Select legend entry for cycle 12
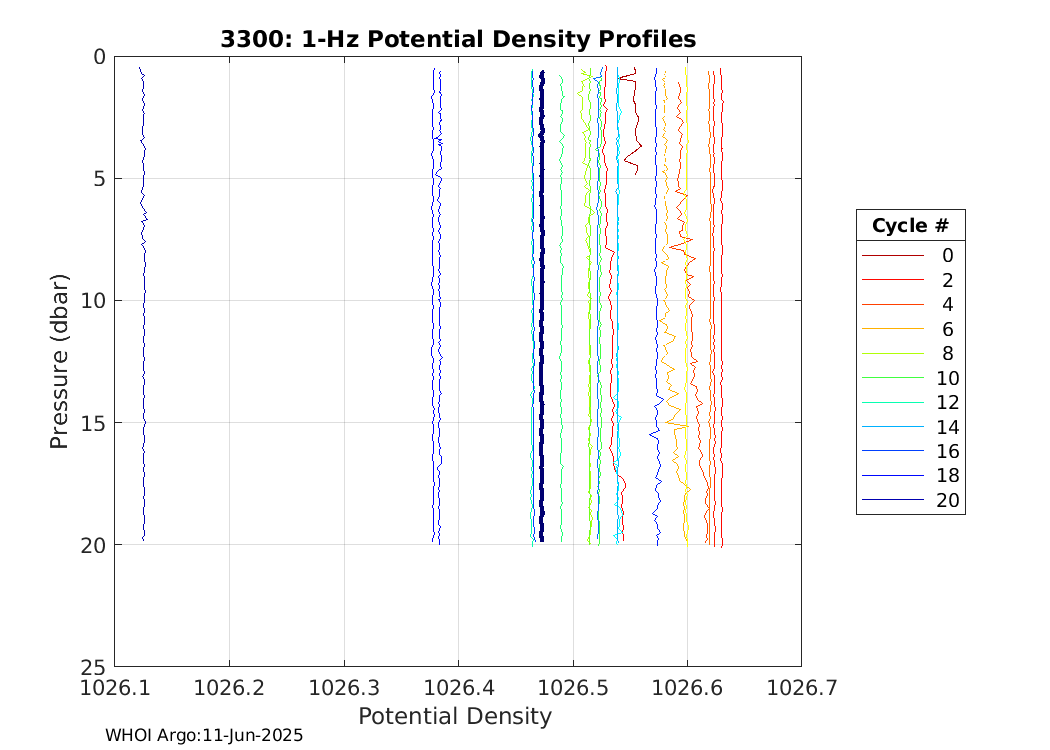Viewport: 1050px width, 750px height. [x=910, y=402]
